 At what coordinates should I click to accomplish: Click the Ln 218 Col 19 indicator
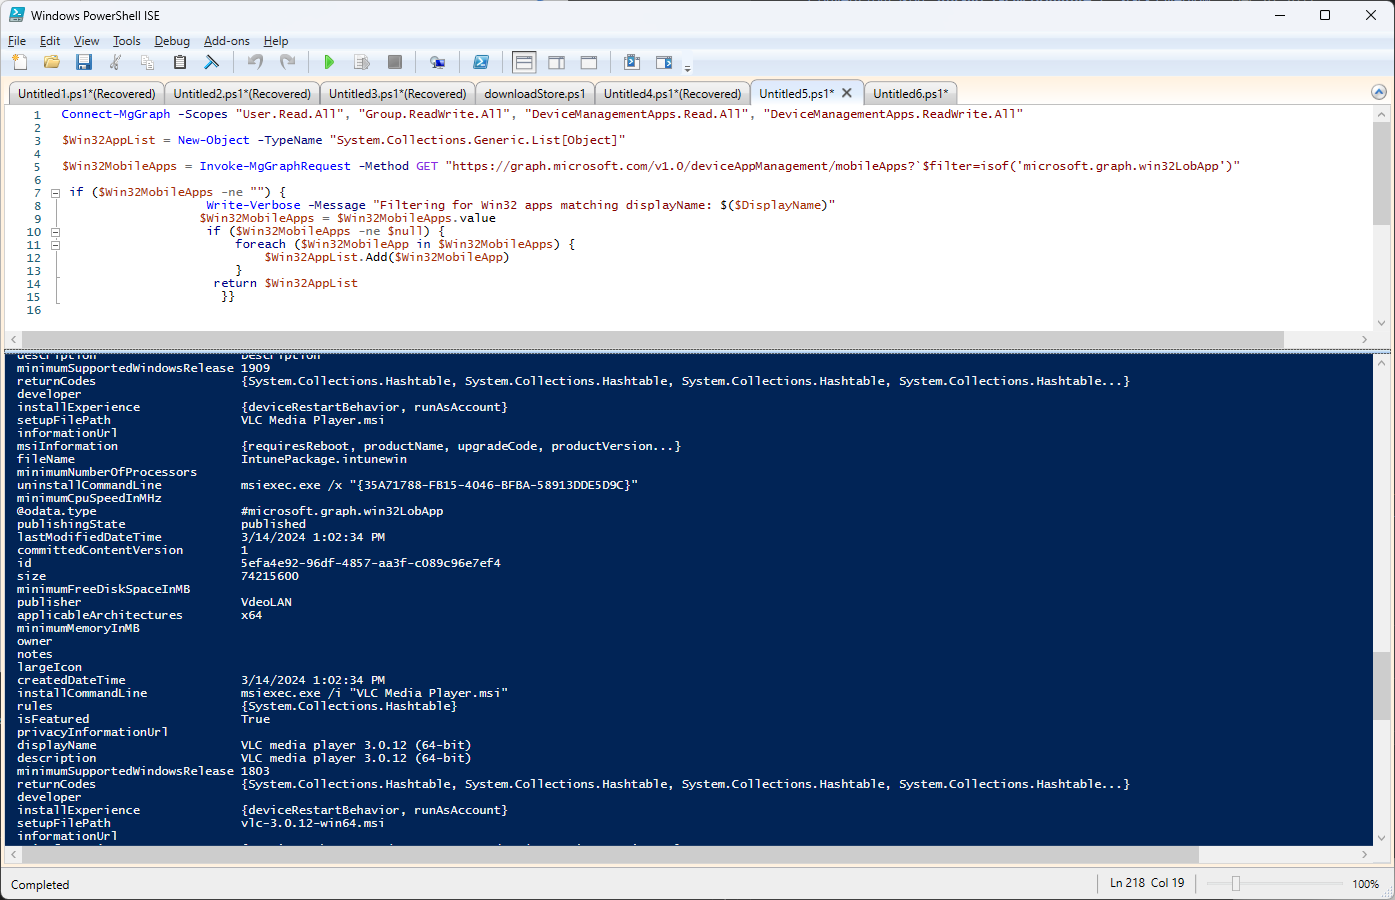tap(1147, 883)
